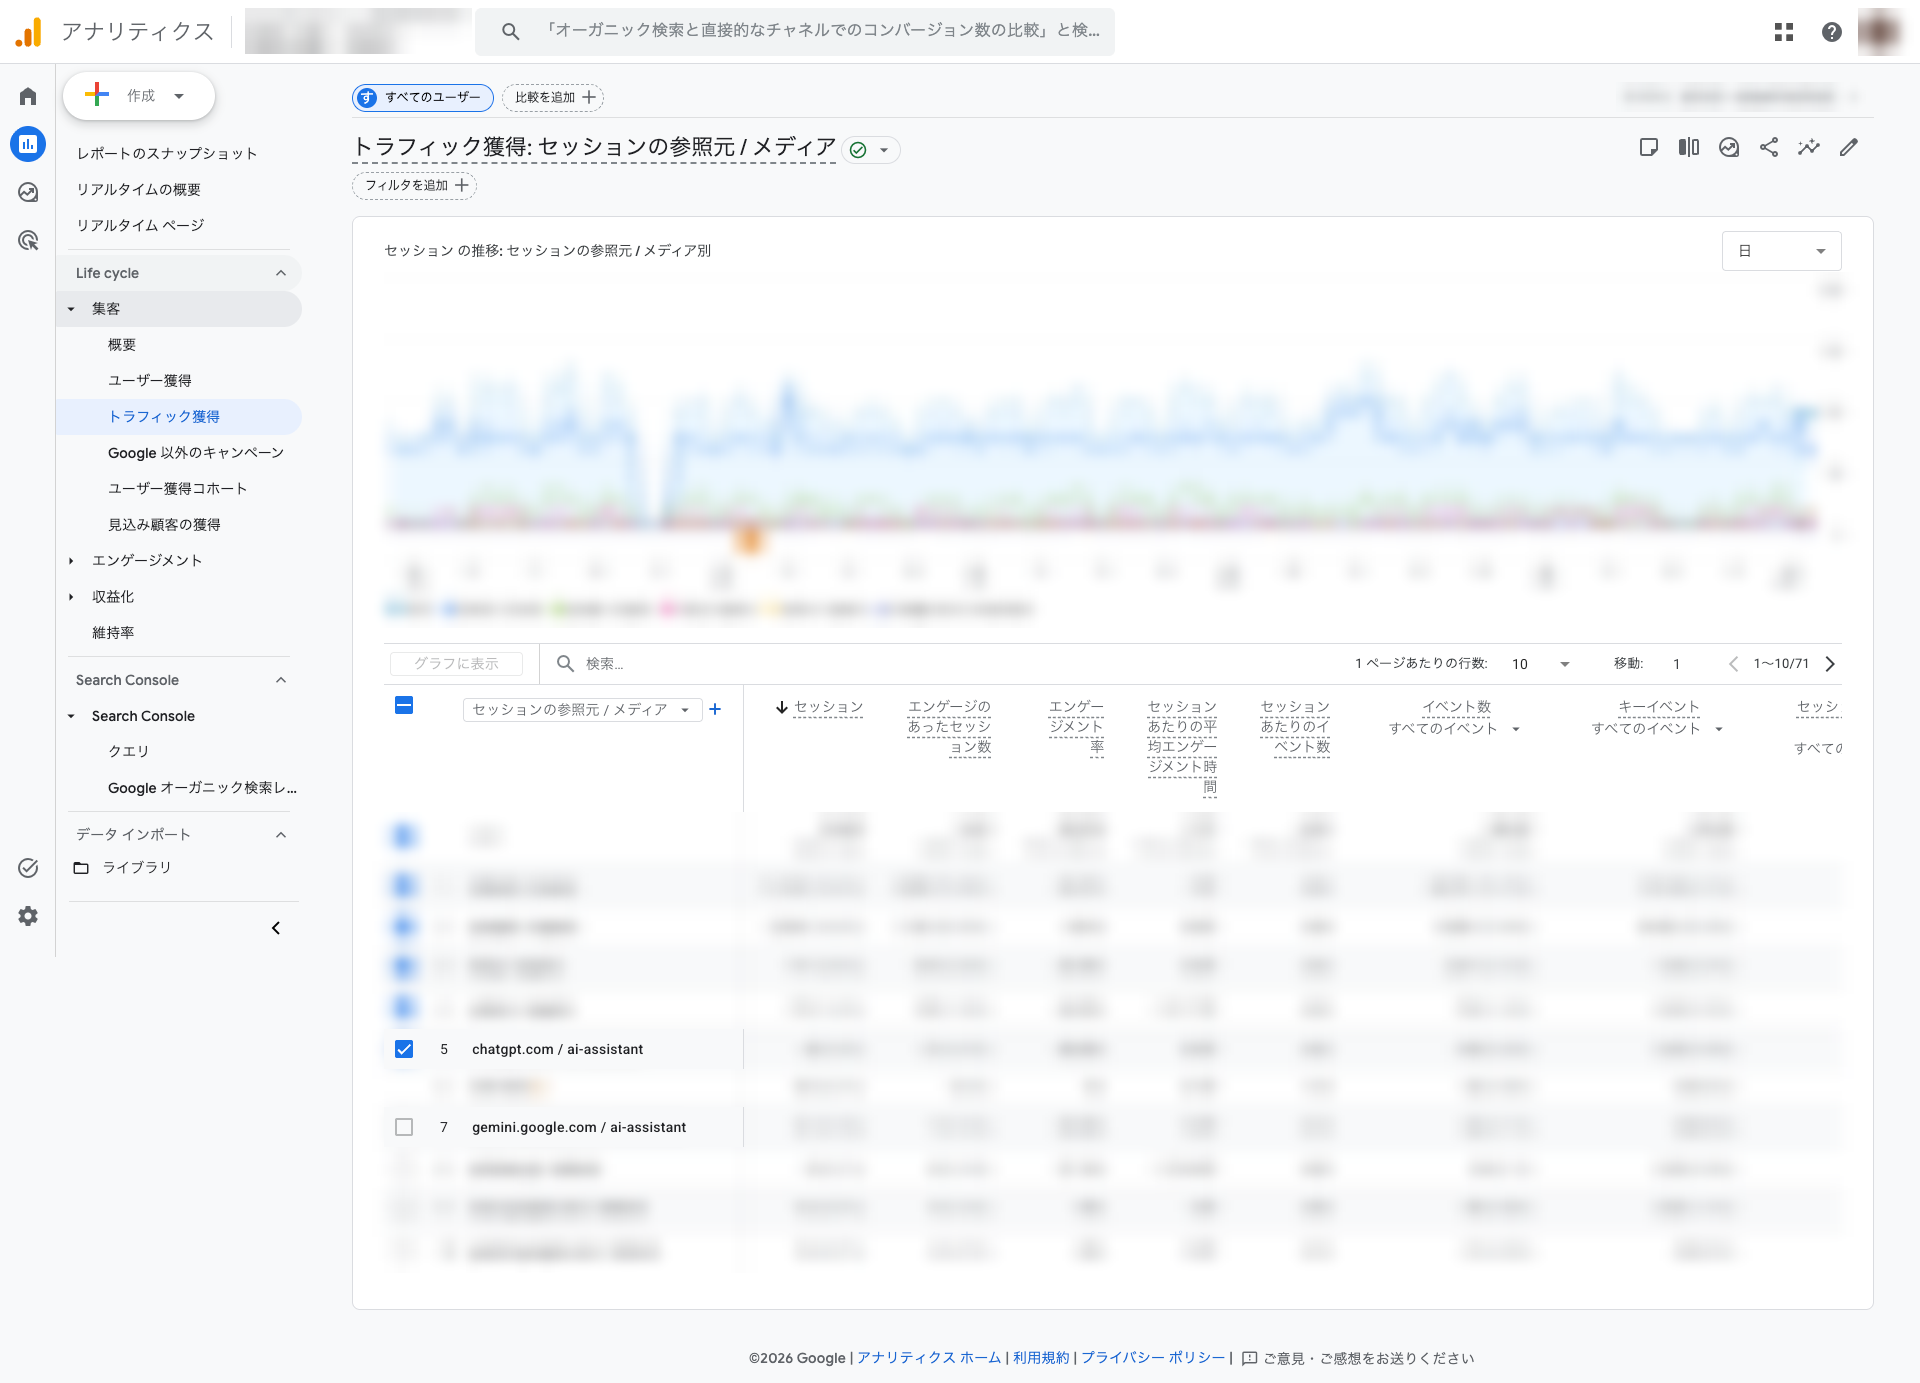The width and height of the screenshot is (1920, 1383).
Task: Open 利用規約 footer link
Action: tap(1041, 1358)
